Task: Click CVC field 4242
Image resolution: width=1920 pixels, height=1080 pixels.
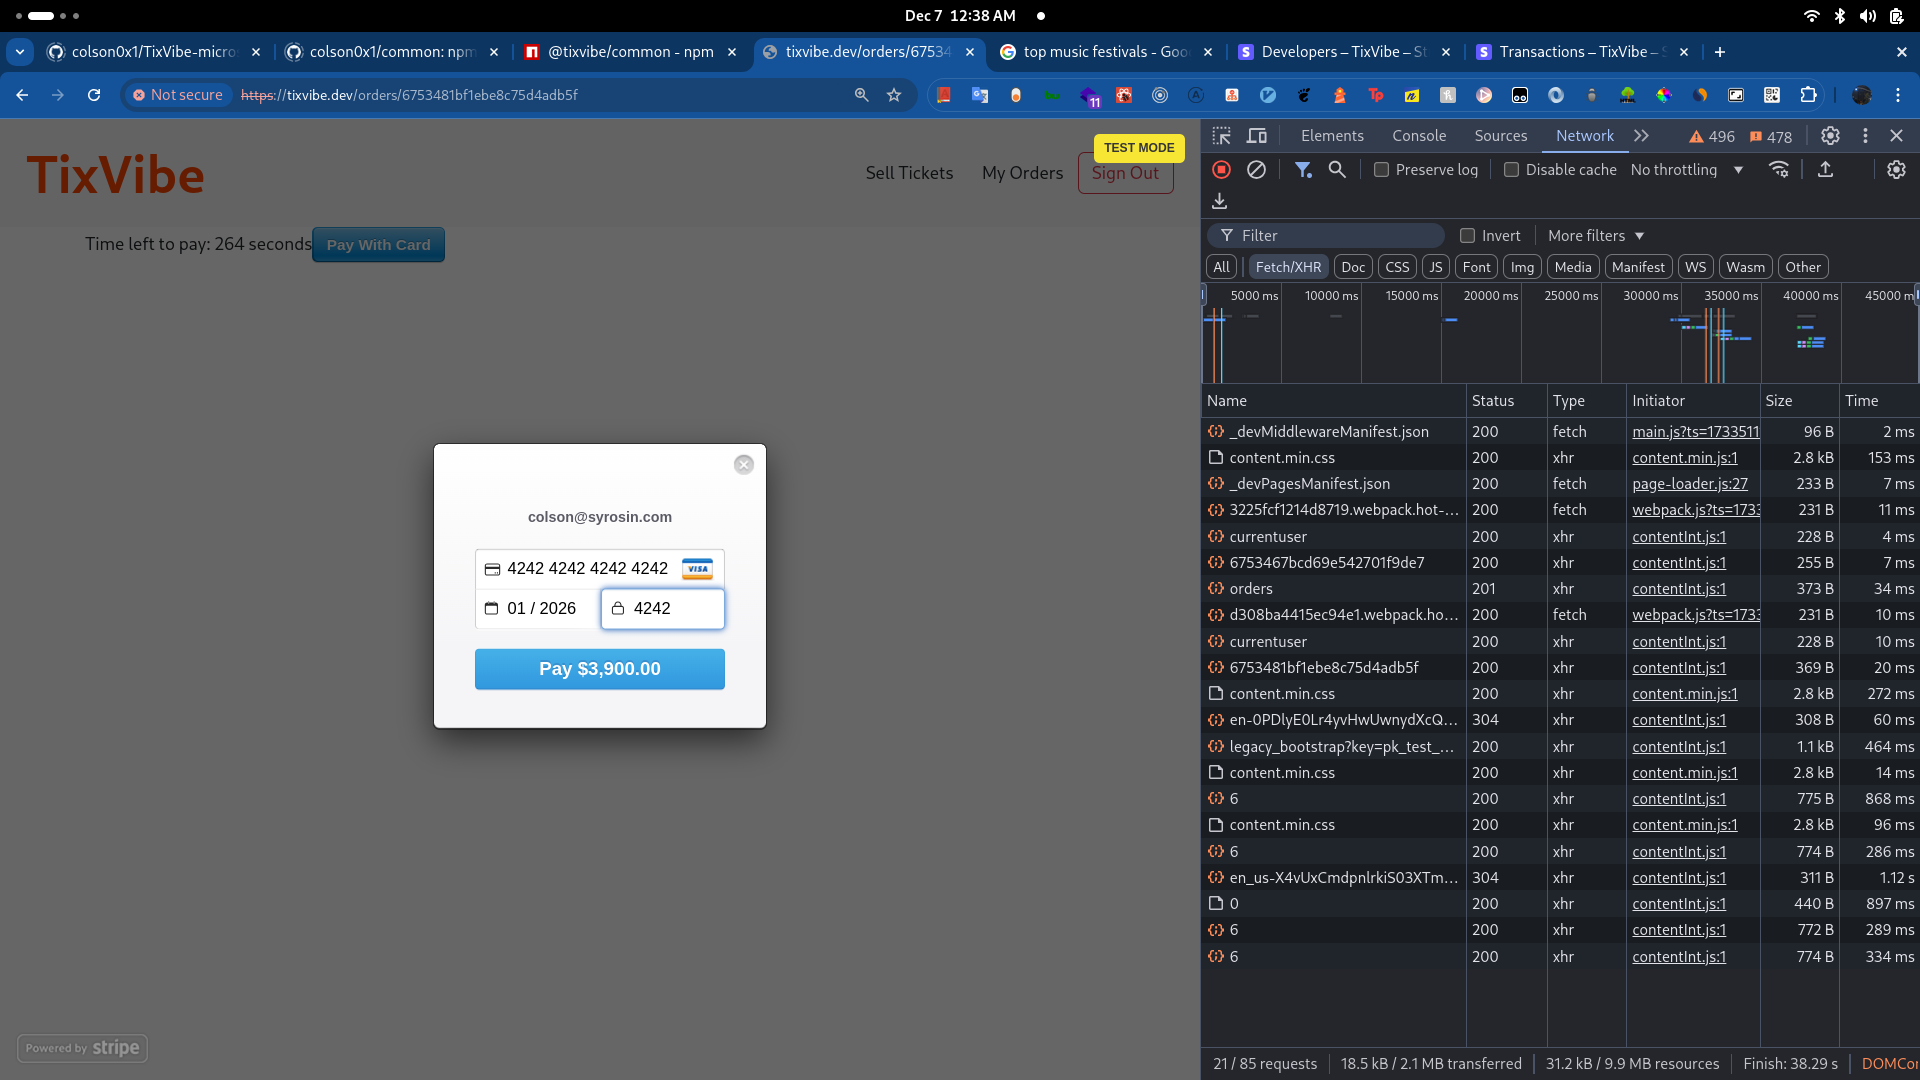Action: tap(663, 609)
